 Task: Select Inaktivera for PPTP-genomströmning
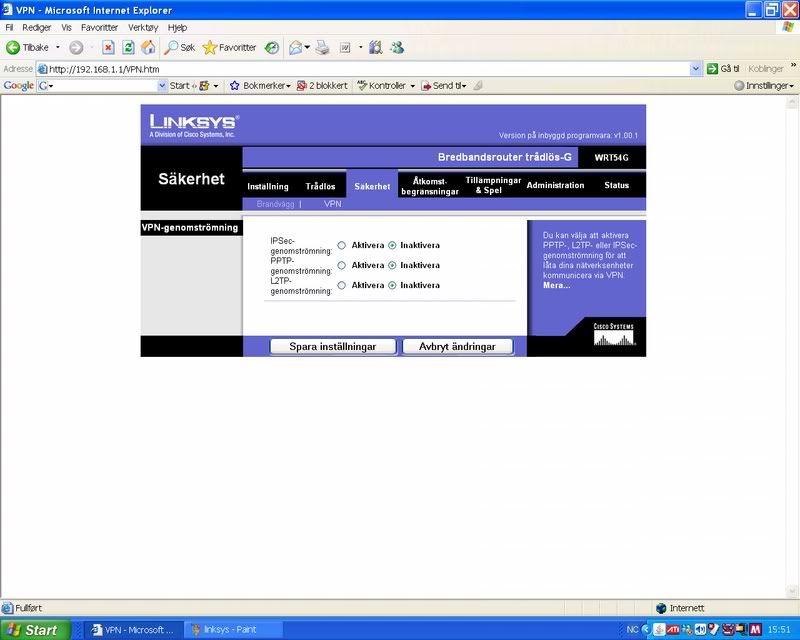click(392, 265)
